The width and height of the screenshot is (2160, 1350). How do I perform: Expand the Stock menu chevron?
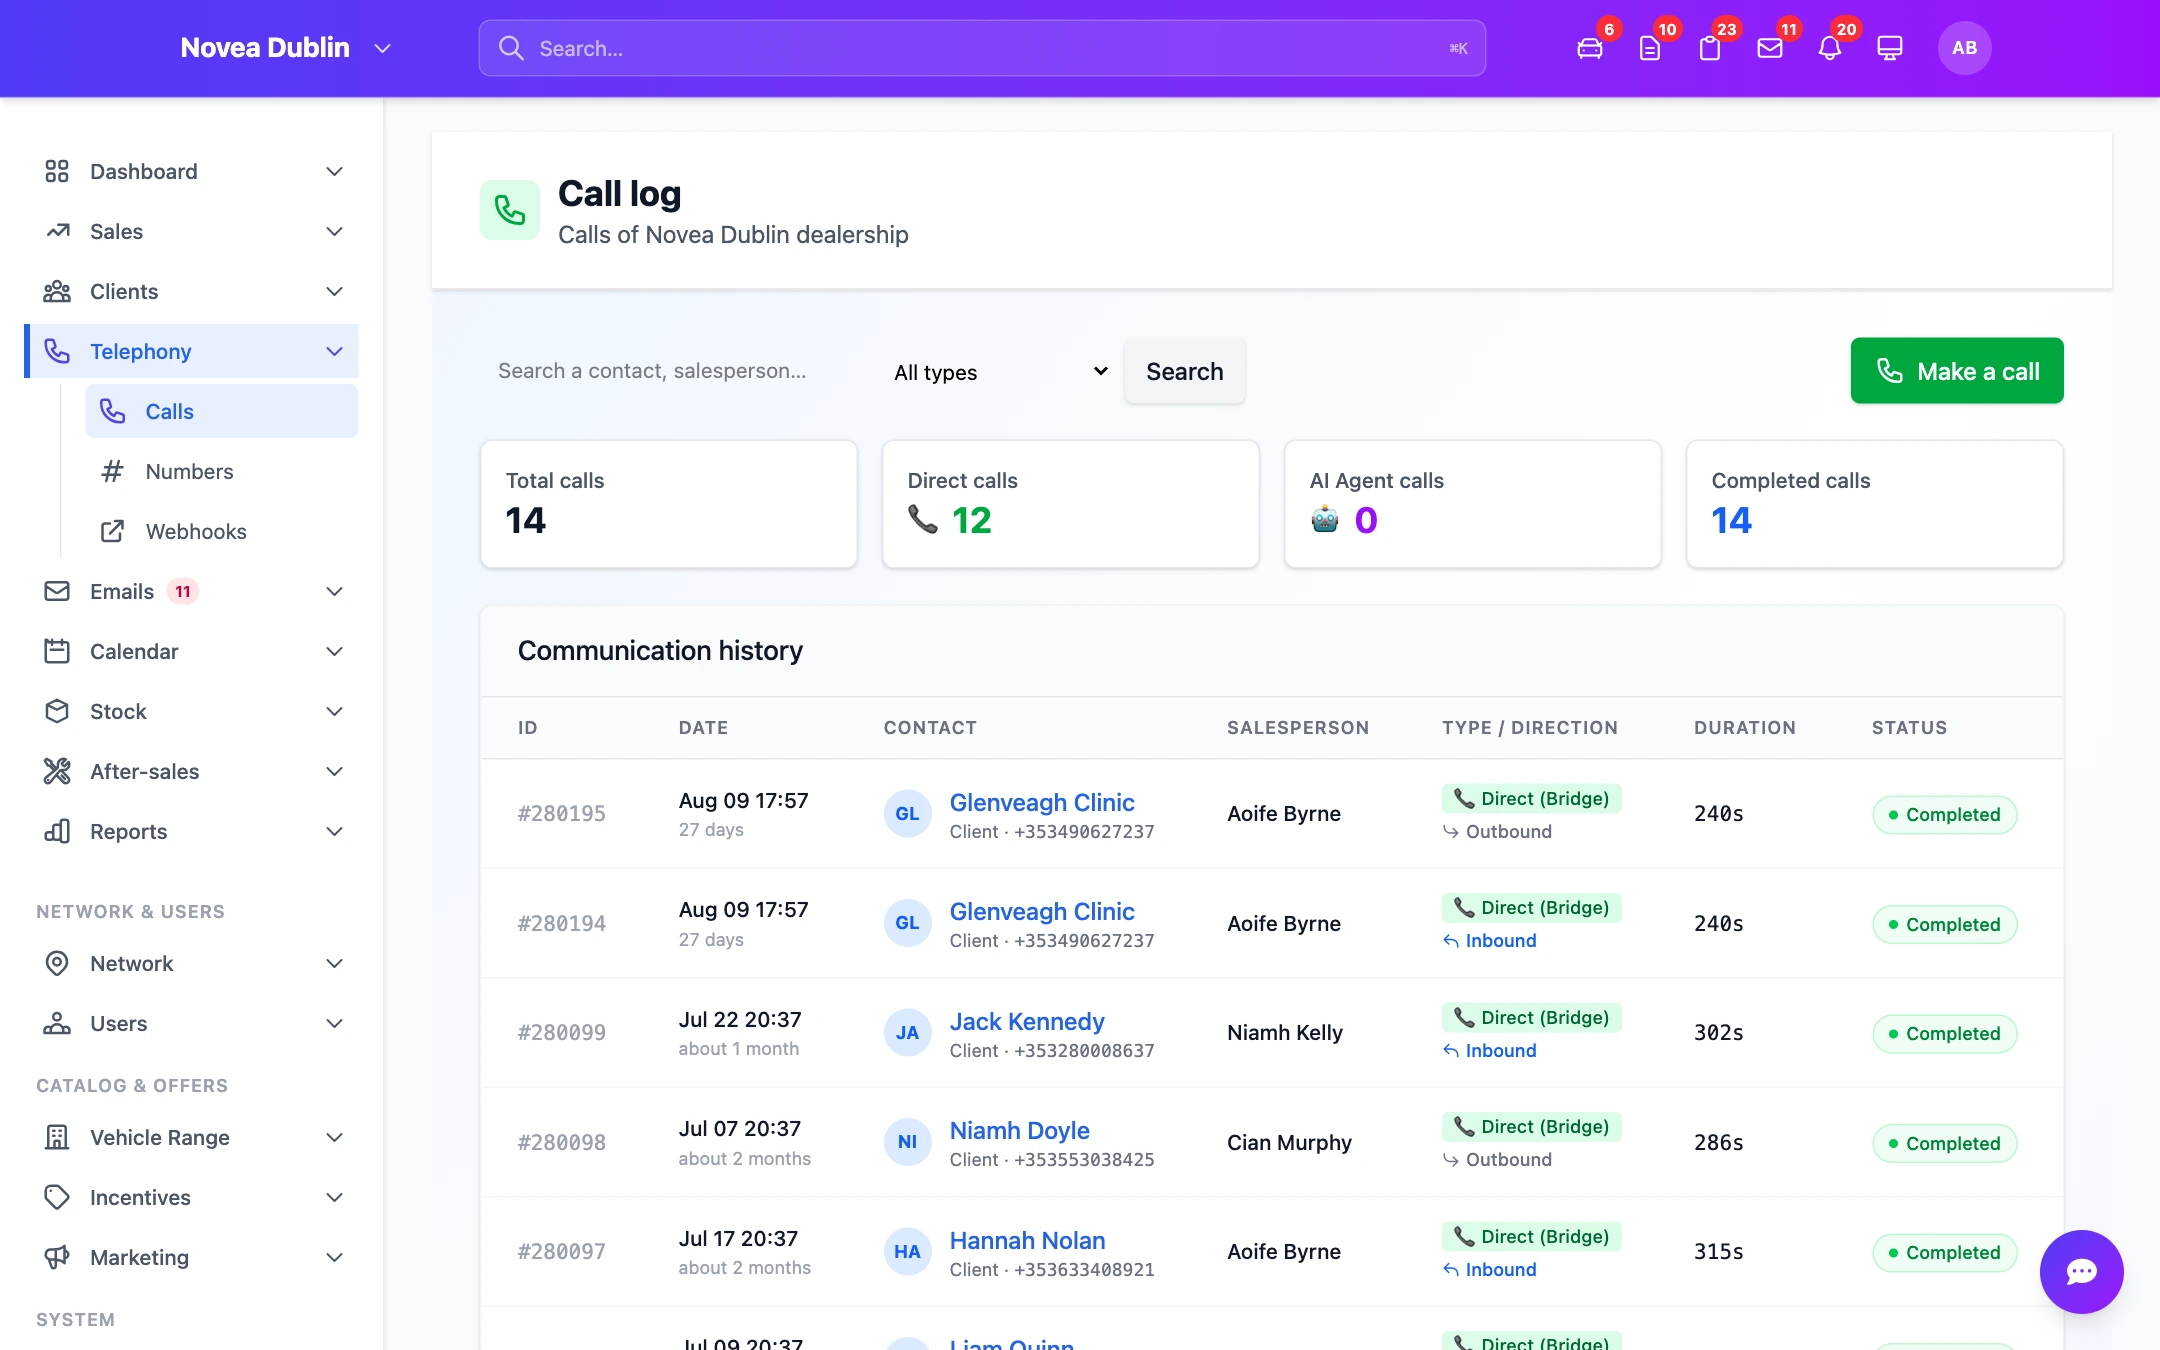click(335, 711)
